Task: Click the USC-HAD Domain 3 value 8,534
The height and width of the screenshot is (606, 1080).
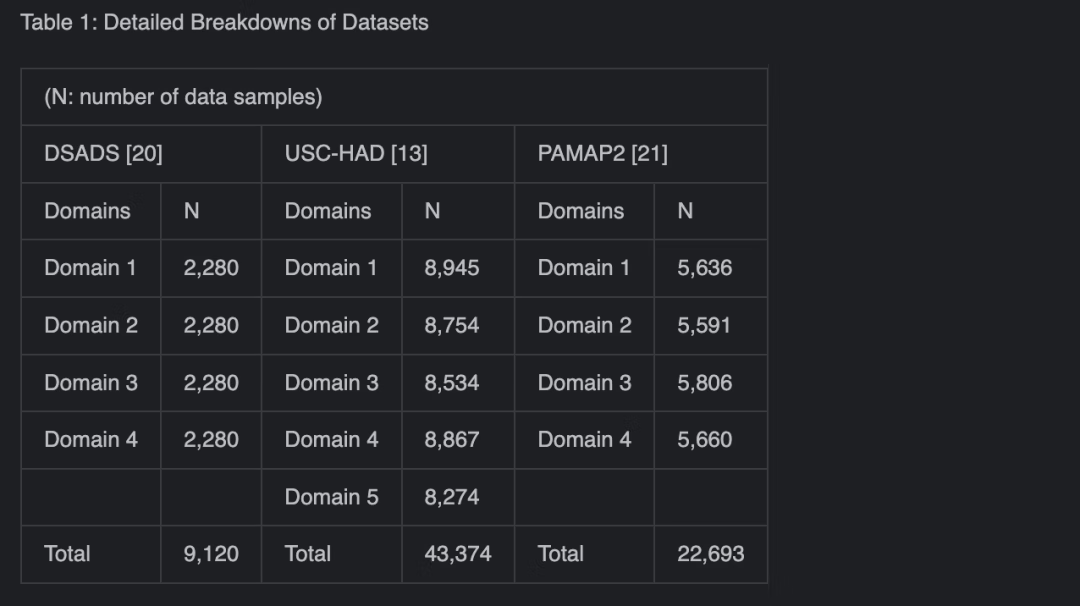Action: [x=452, y=383]
